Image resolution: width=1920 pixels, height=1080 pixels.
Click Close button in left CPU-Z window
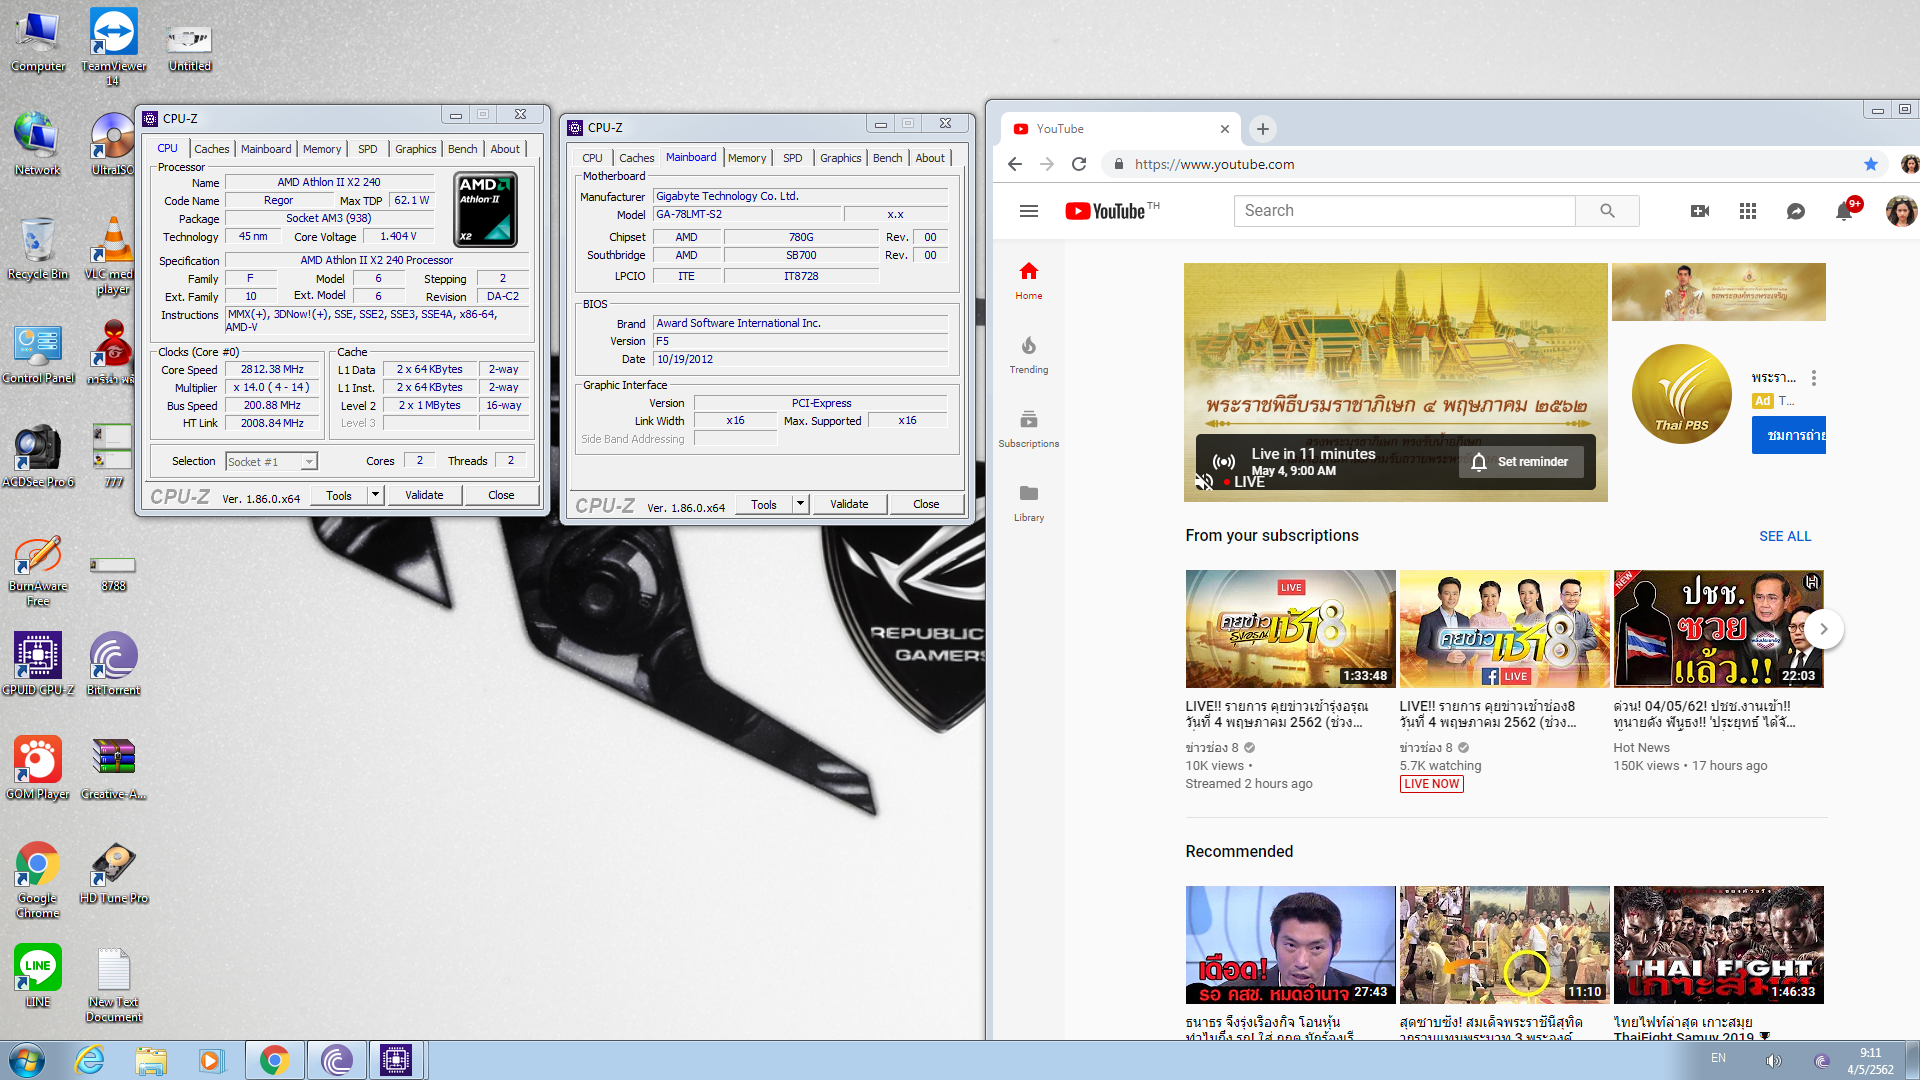point(501,495)
